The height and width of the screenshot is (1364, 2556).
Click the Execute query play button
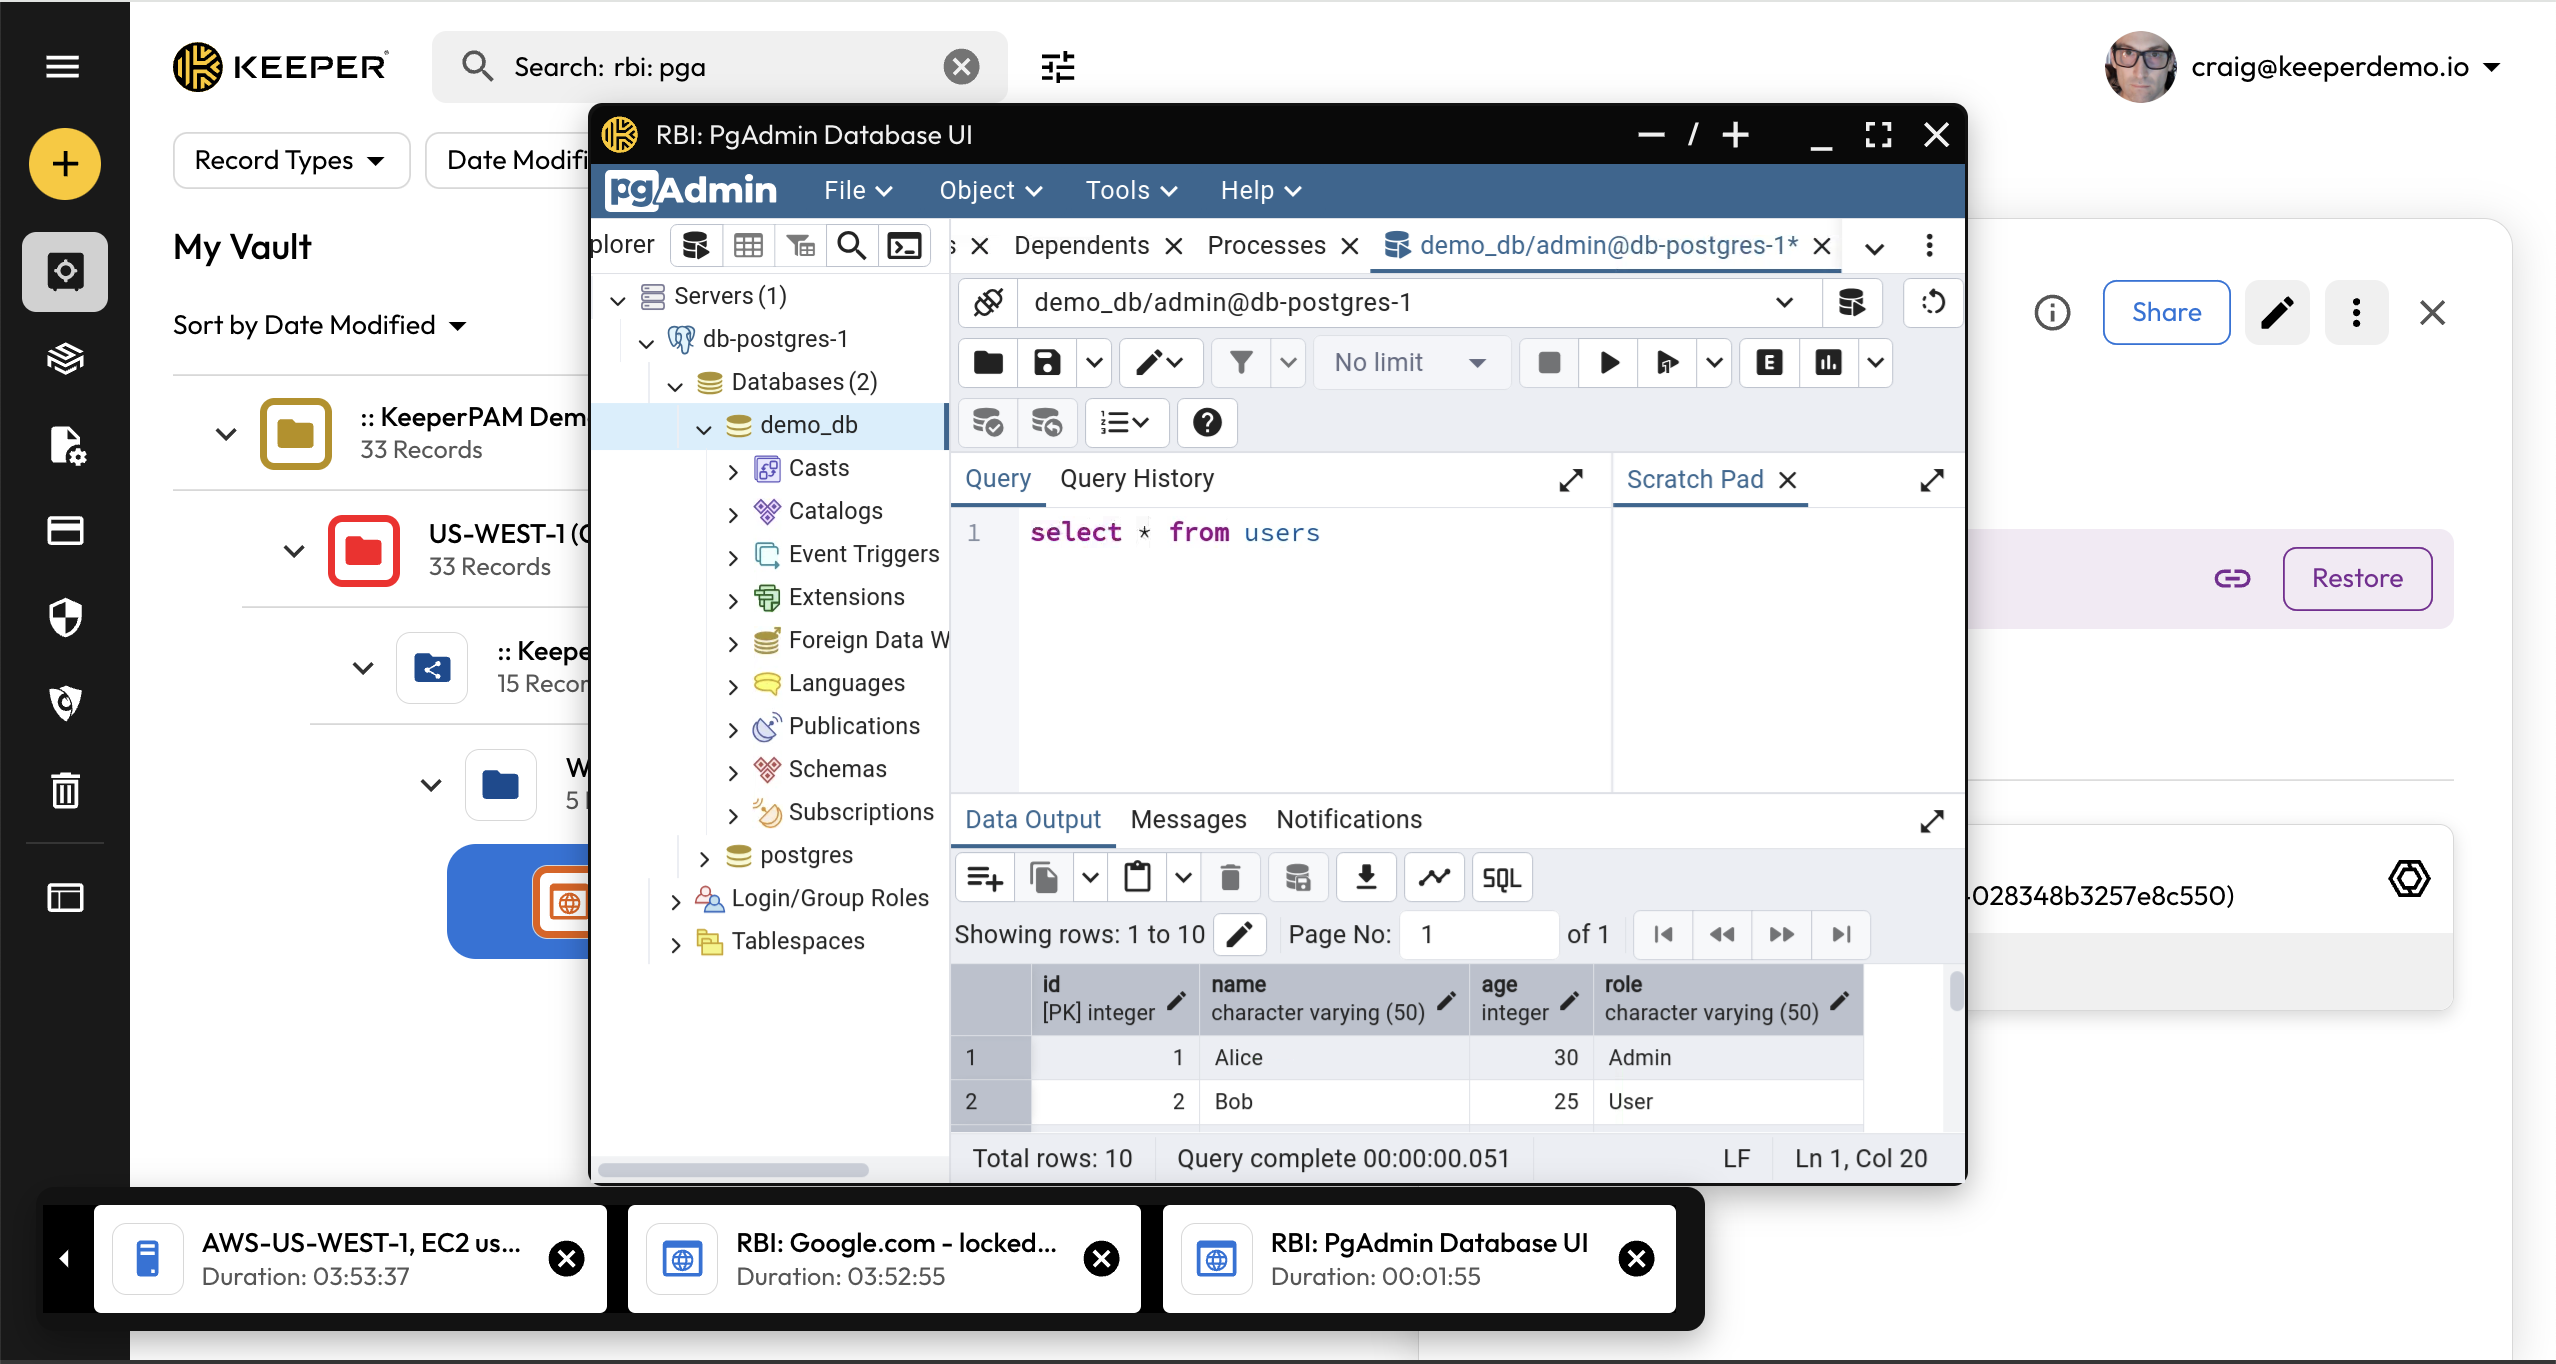(1609, 363)
